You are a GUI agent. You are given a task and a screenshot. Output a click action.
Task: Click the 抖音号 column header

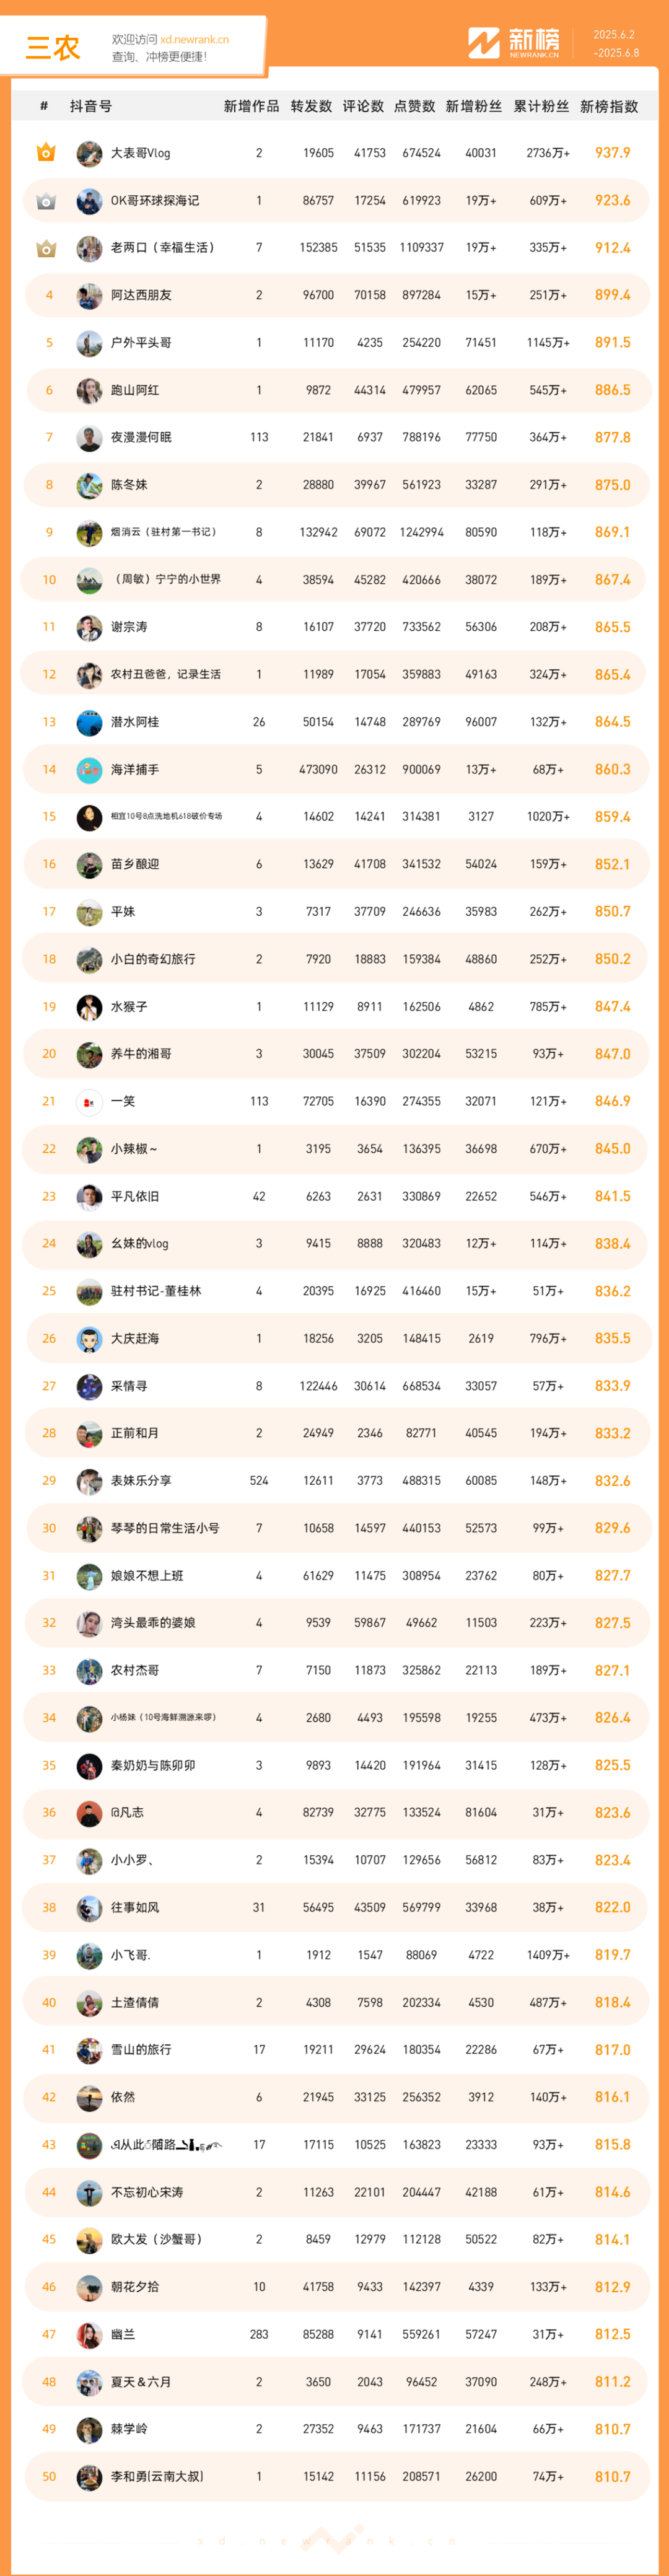tap(91, 106)
